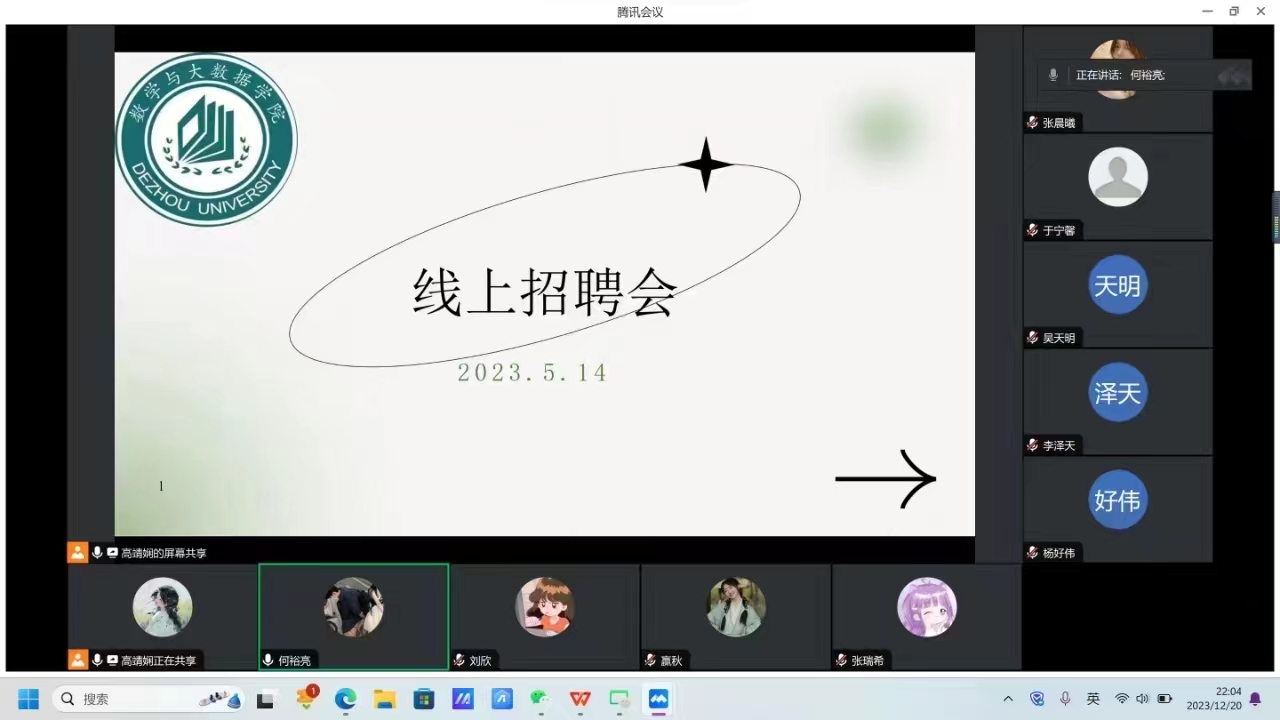Open File Explorer from the taskbar
The image size is (1280, 720).
[x=384, y=699]
